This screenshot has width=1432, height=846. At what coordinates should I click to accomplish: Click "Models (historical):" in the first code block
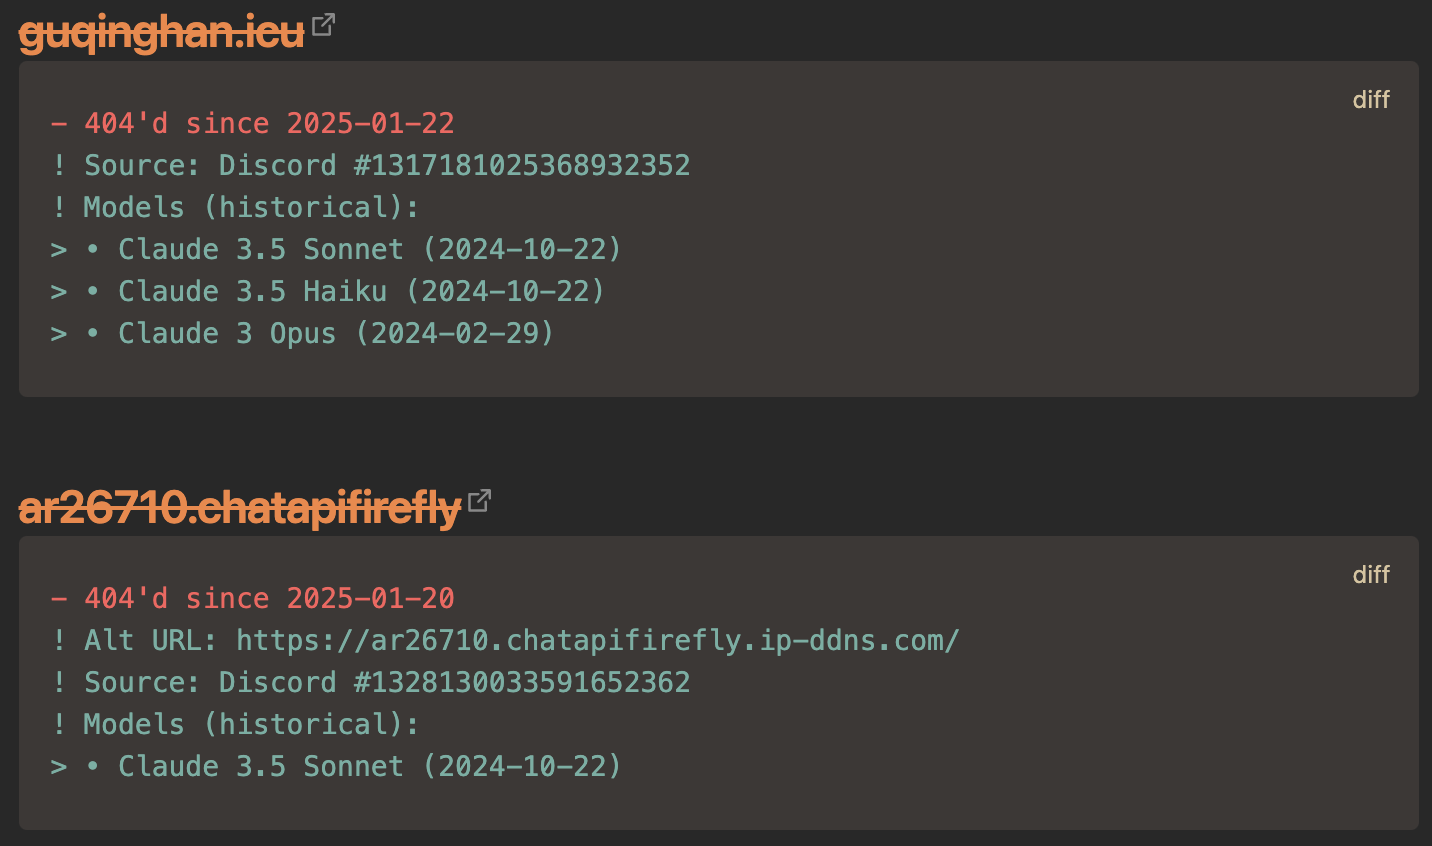click(251, 207)
